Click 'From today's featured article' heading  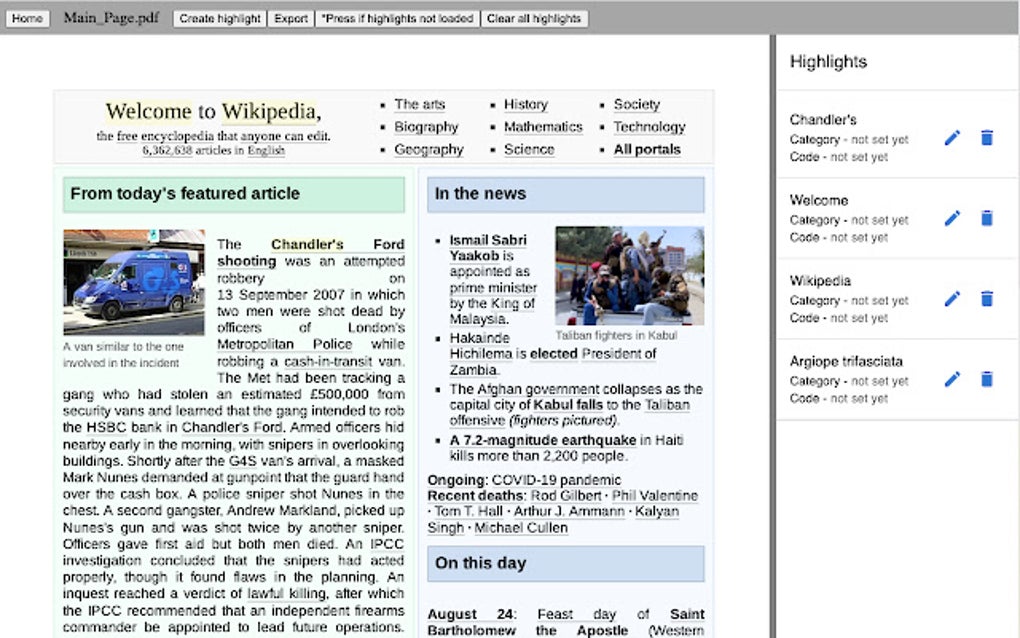click(185, 193)
